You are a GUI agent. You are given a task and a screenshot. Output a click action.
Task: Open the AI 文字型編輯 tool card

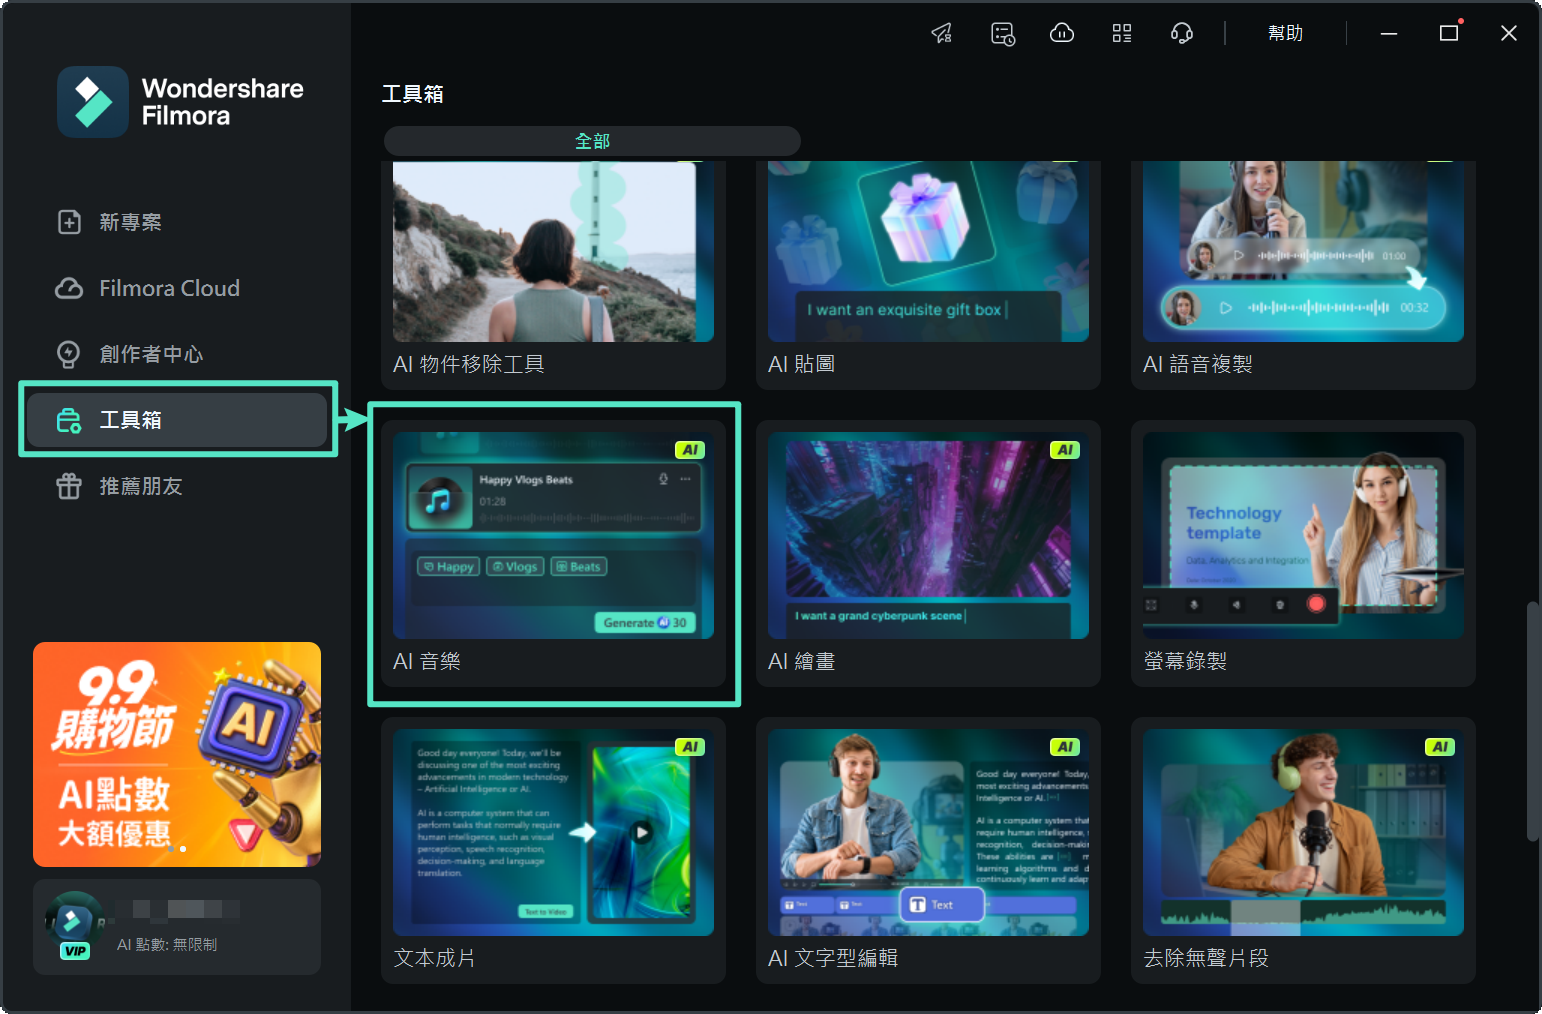pos(928,850)
